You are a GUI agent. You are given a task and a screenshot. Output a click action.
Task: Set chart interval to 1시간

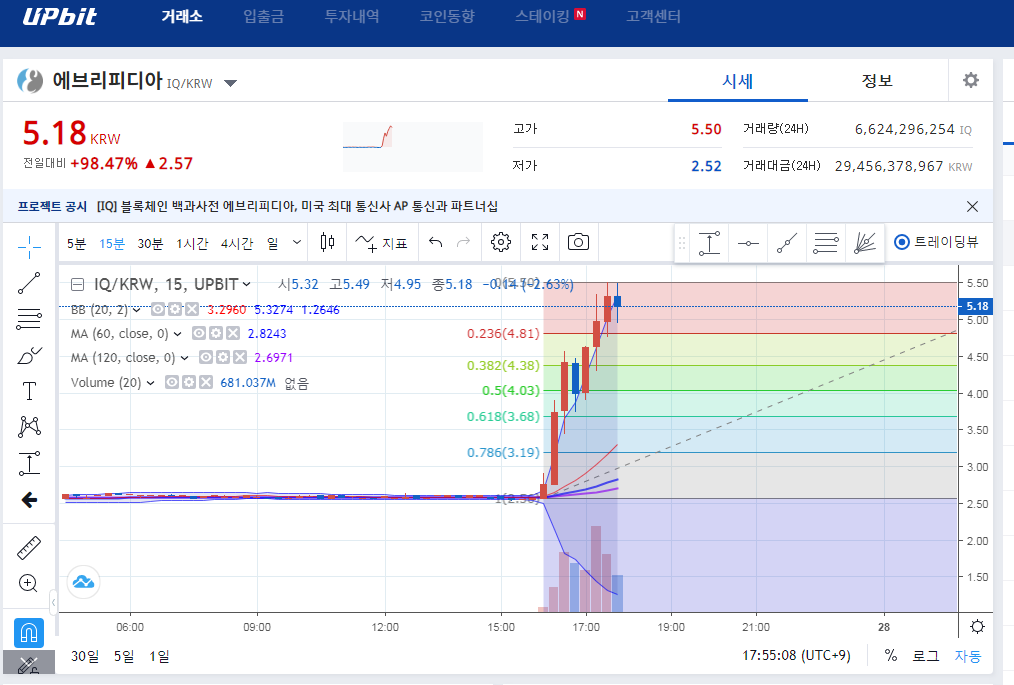point(192,243)
